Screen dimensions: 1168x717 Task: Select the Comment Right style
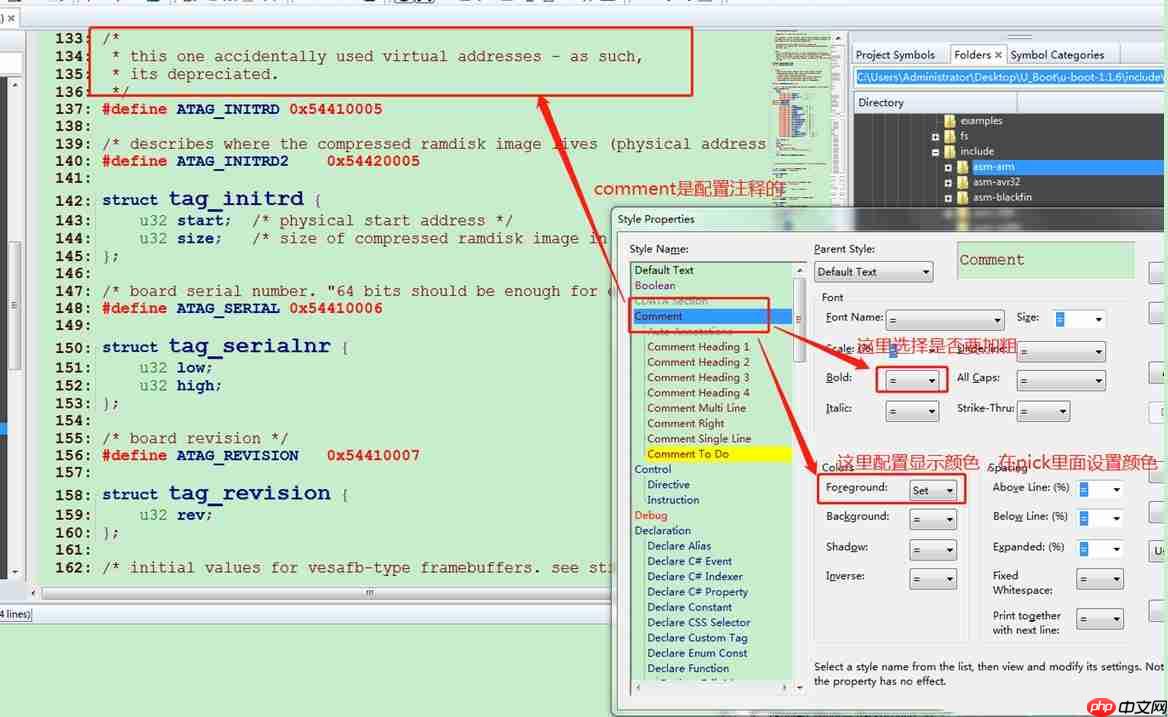pyautogui.click(x=685, y=424)
